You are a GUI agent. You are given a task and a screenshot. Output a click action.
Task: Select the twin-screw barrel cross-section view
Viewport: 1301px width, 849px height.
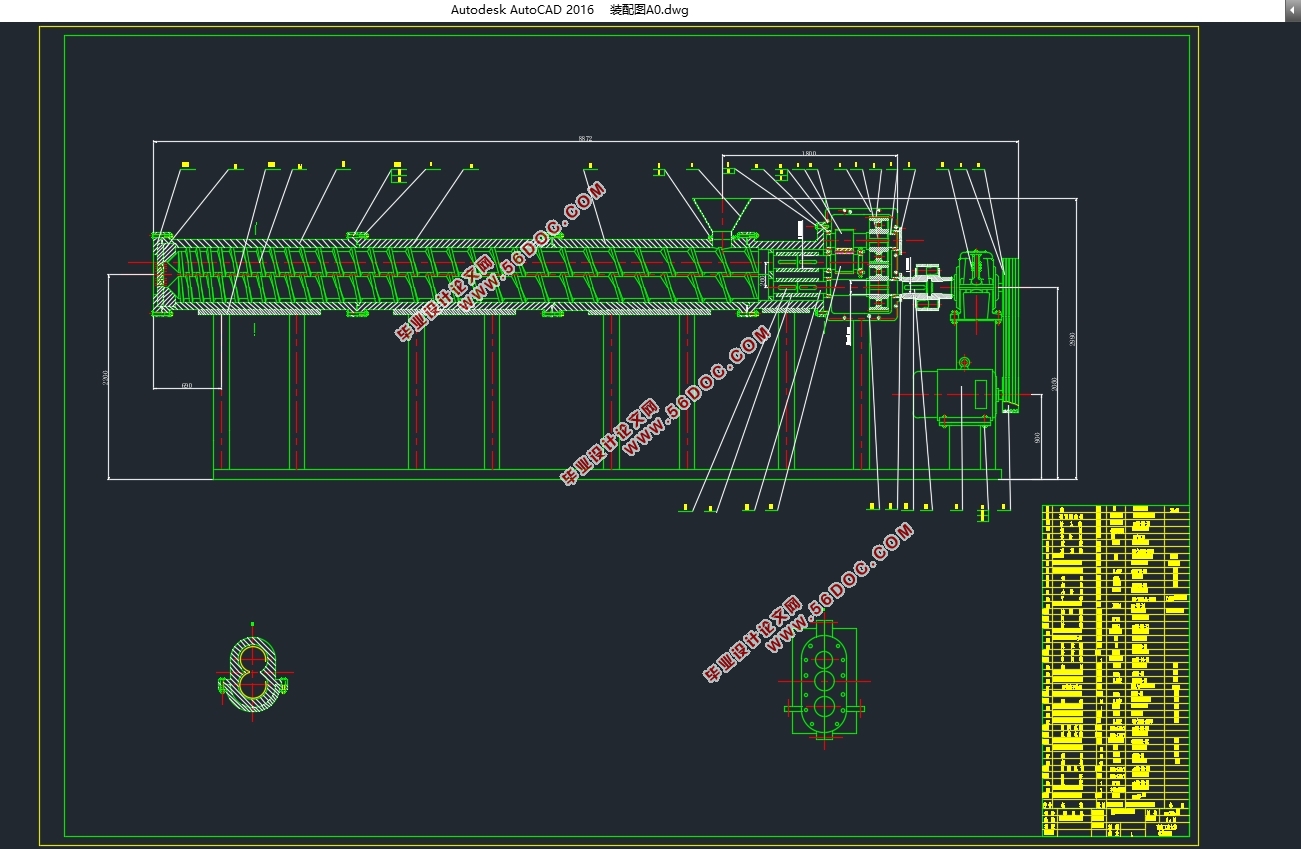tap(252, 673)
